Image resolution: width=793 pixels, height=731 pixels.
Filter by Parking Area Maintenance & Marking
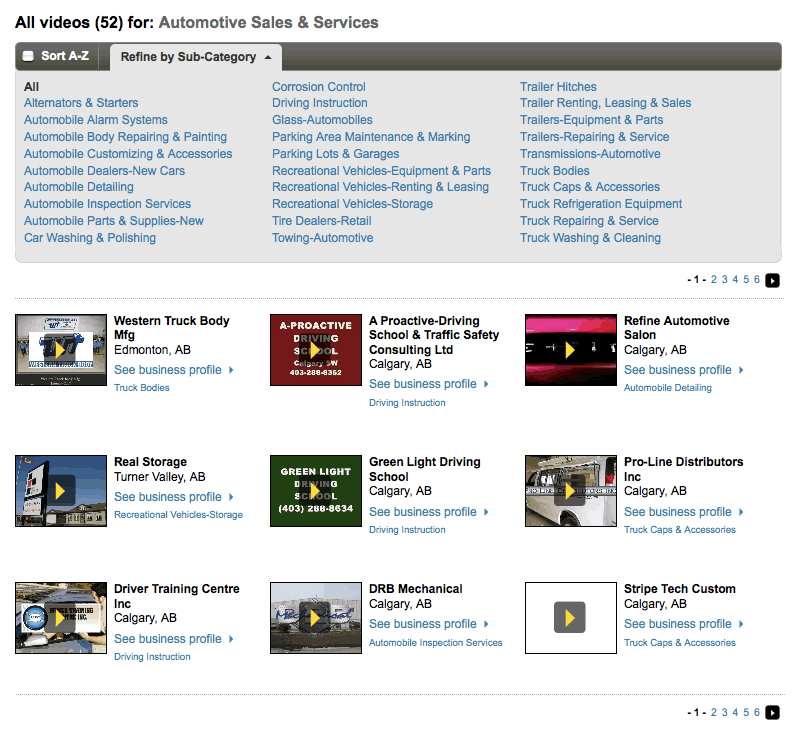[x=371, y=137]
